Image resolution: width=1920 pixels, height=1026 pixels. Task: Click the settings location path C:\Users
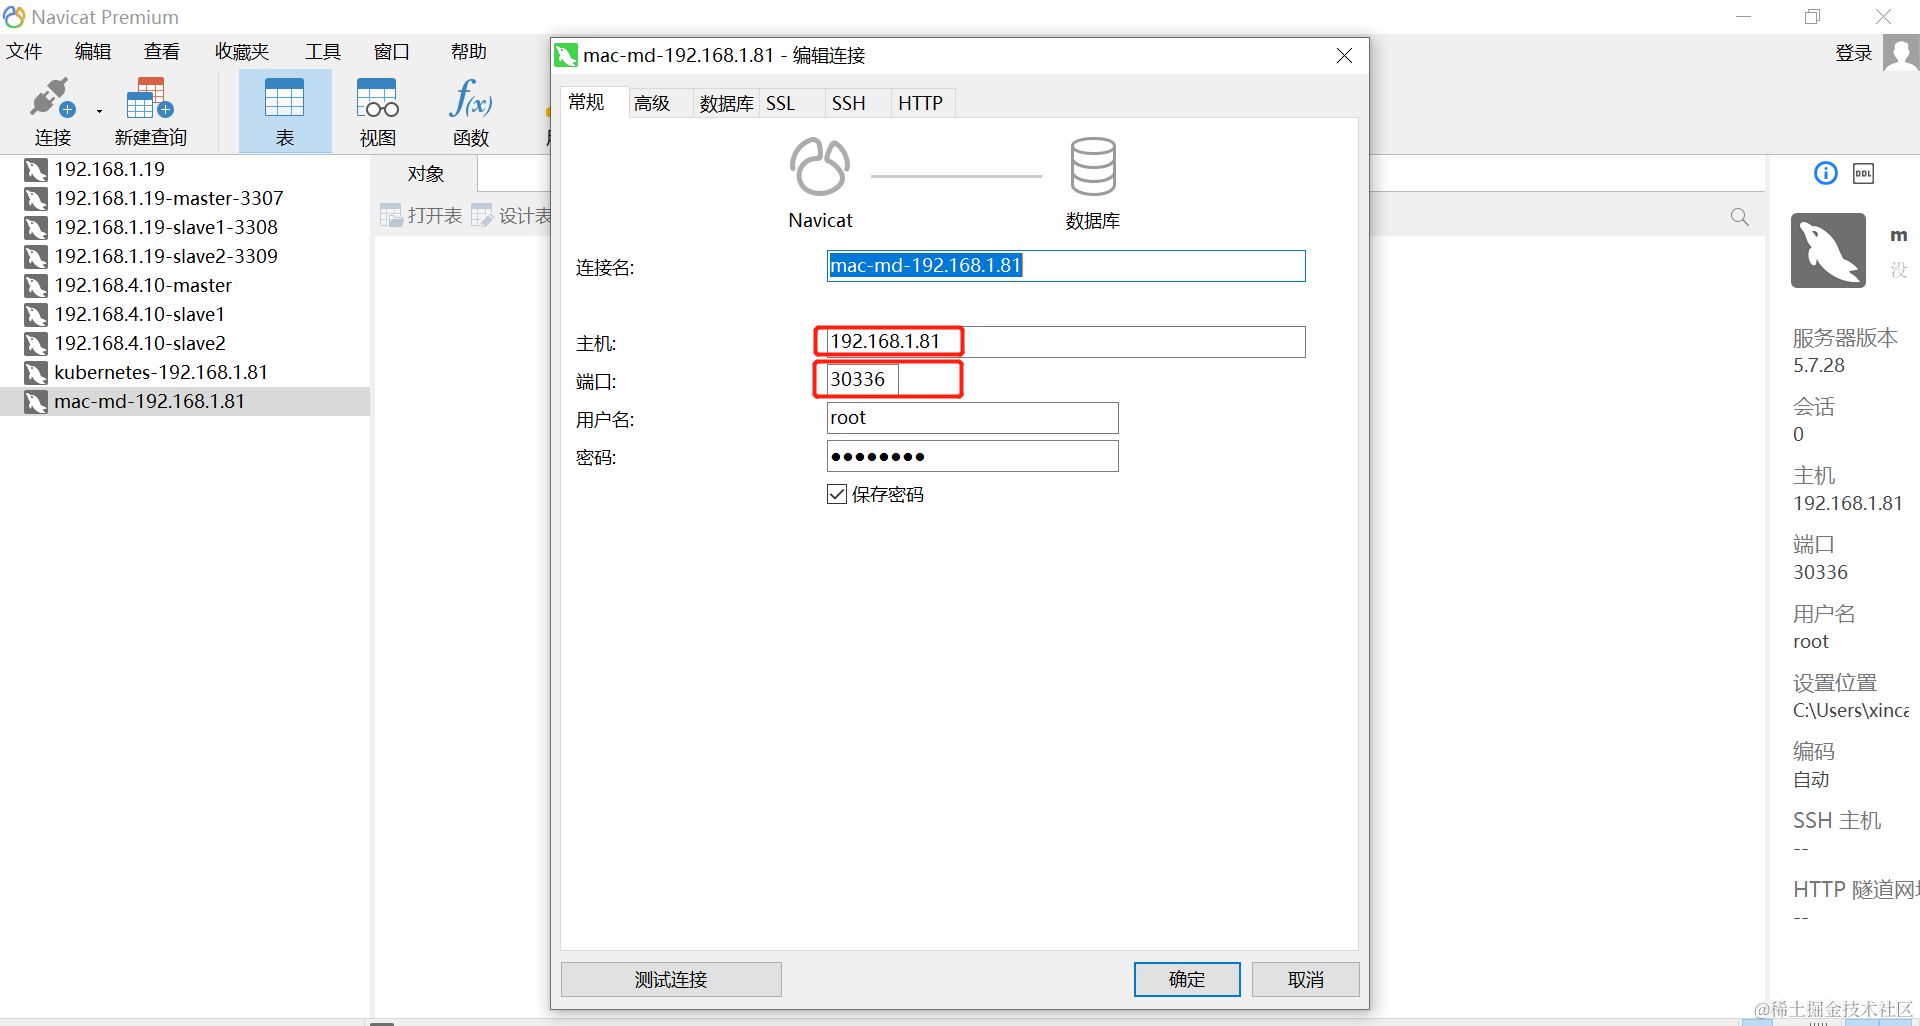coord(1851,711)
